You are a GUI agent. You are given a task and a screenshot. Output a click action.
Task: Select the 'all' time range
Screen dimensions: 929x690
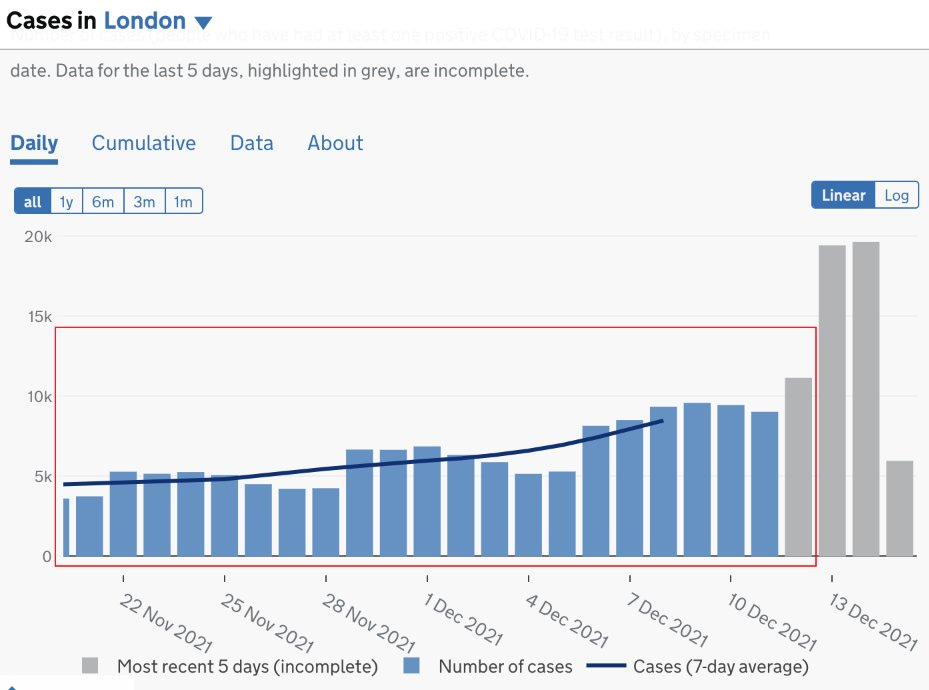(x=33, y=201)
